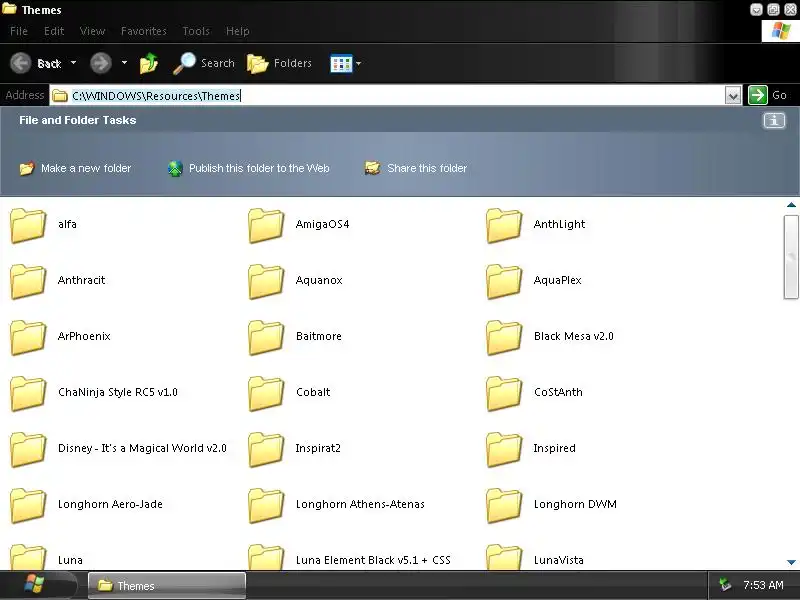Click the Back navigation arrow
The width and height of the screenshot is (800, 600).
pyautogui.click(x=21, y=63)
